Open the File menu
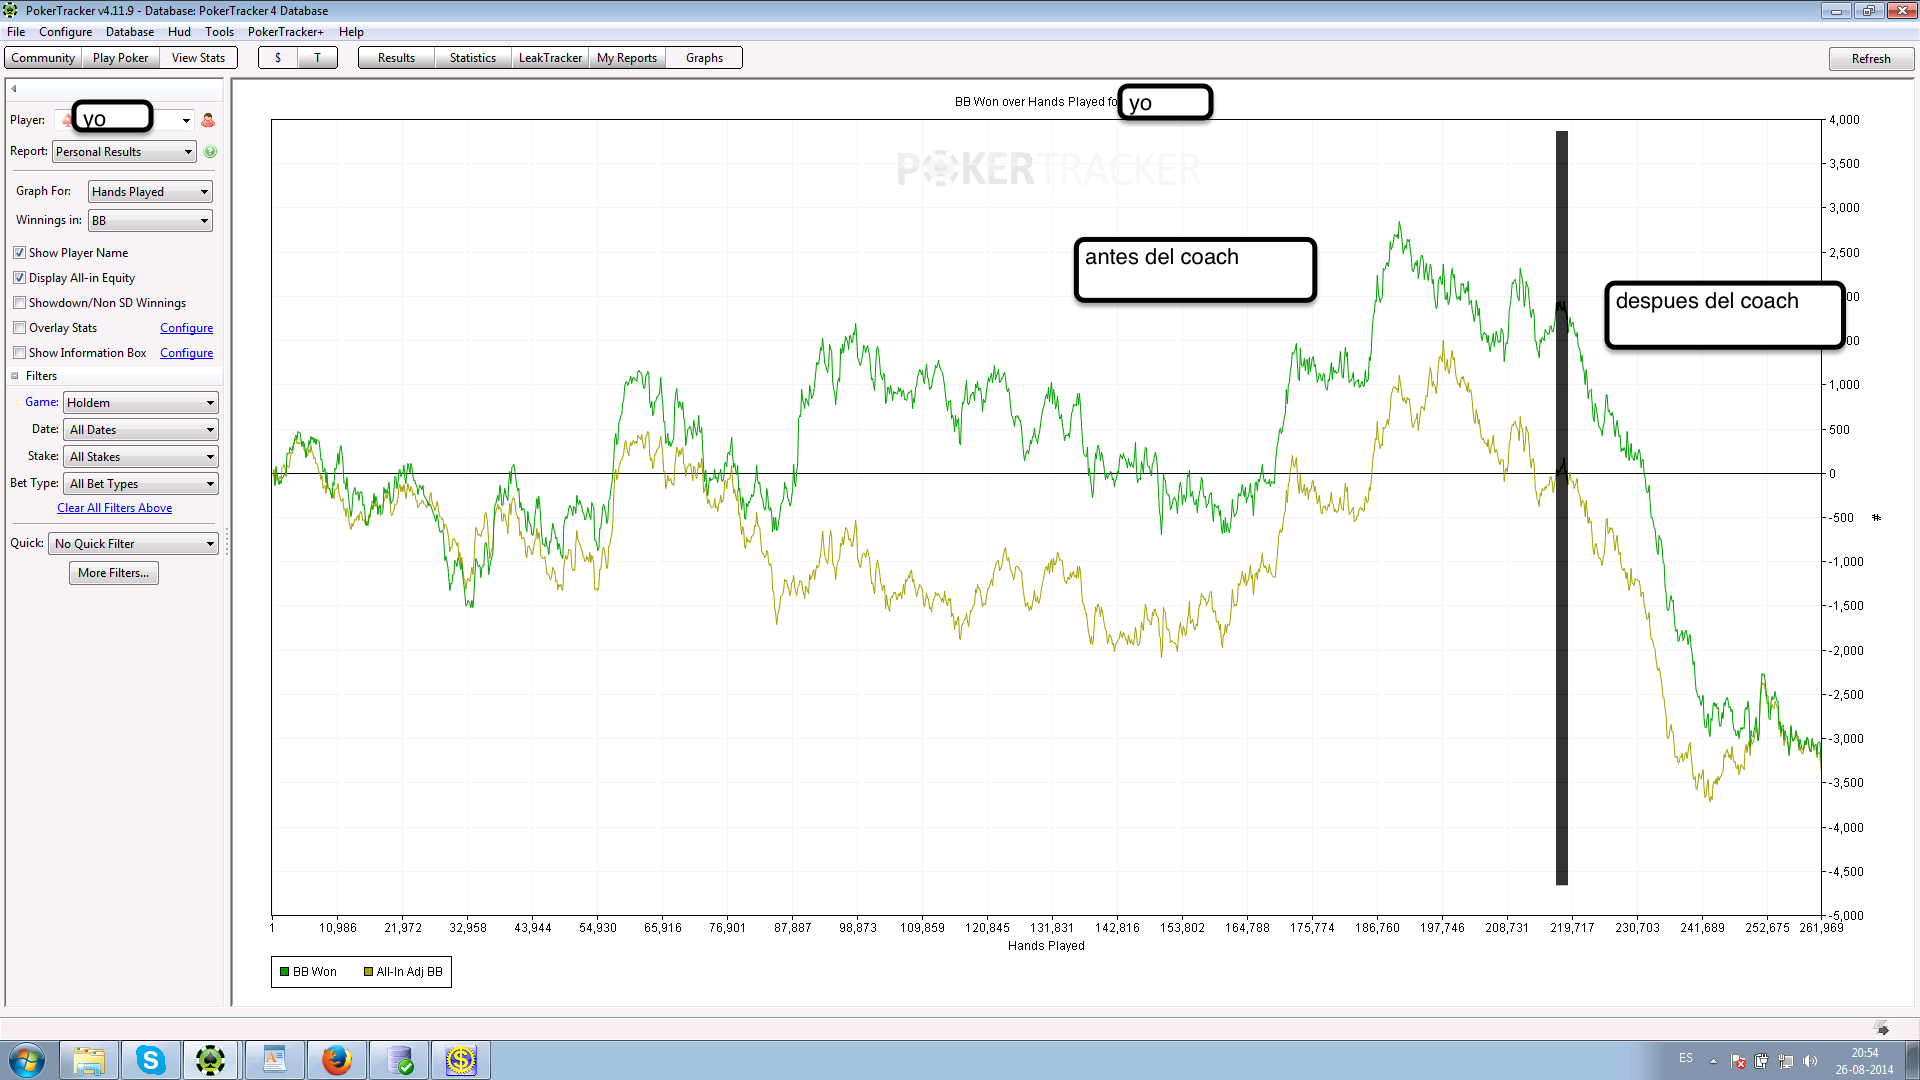 click(16, 32)
